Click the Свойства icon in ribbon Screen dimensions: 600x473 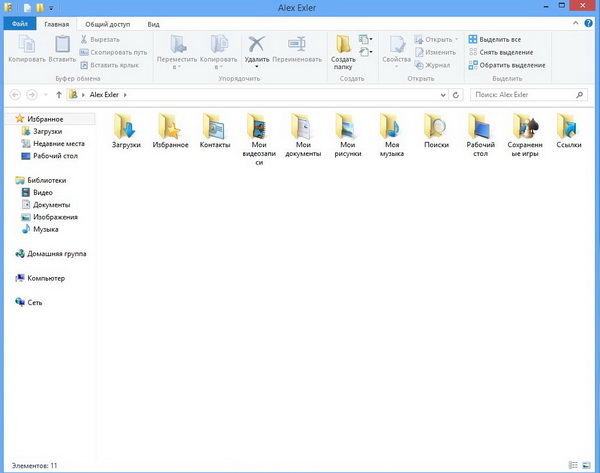tap(396, 44)
